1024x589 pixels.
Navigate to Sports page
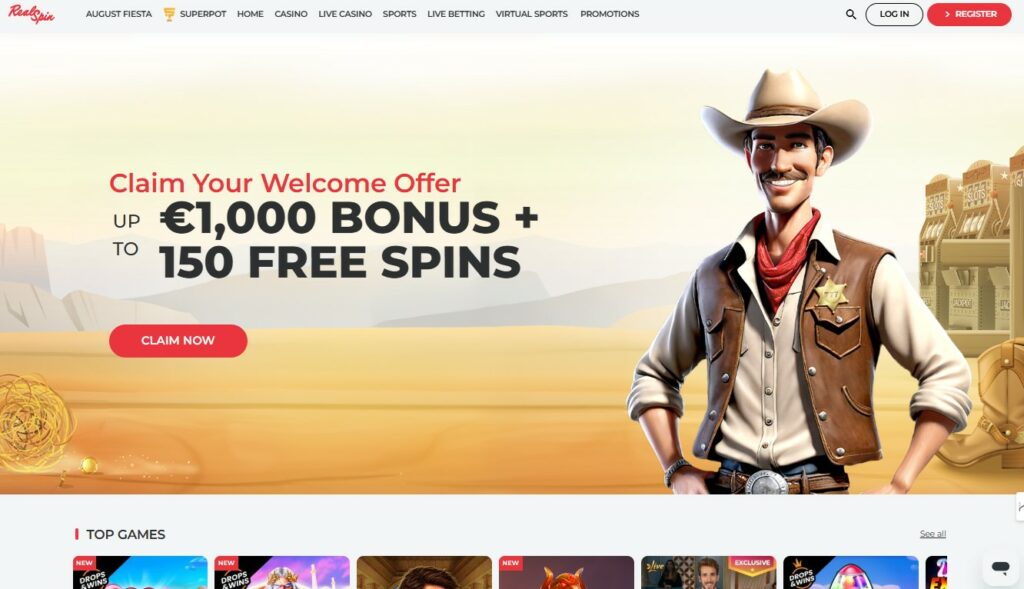tap(399, 14)
